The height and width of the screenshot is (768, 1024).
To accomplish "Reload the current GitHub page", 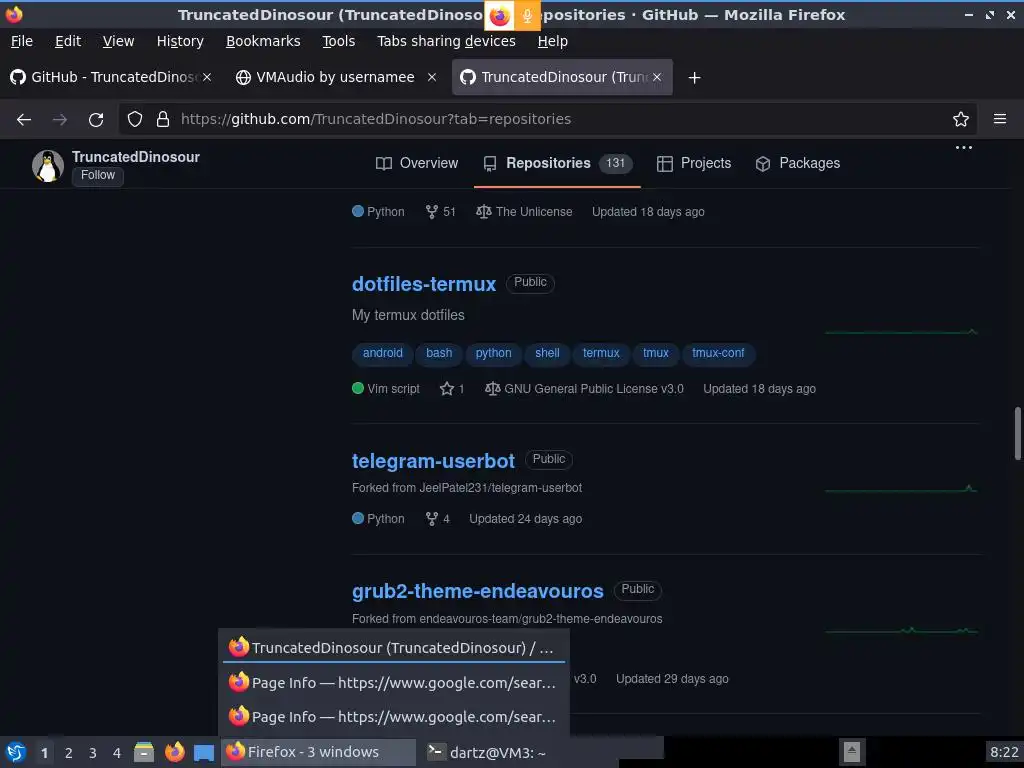I will click(96, 120).
